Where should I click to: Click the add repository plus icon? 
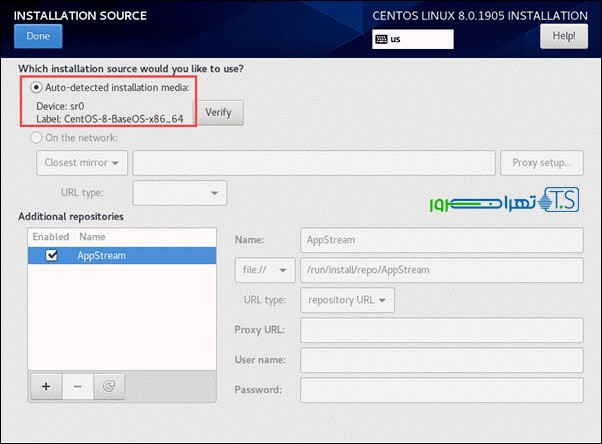tap(46, 386)
